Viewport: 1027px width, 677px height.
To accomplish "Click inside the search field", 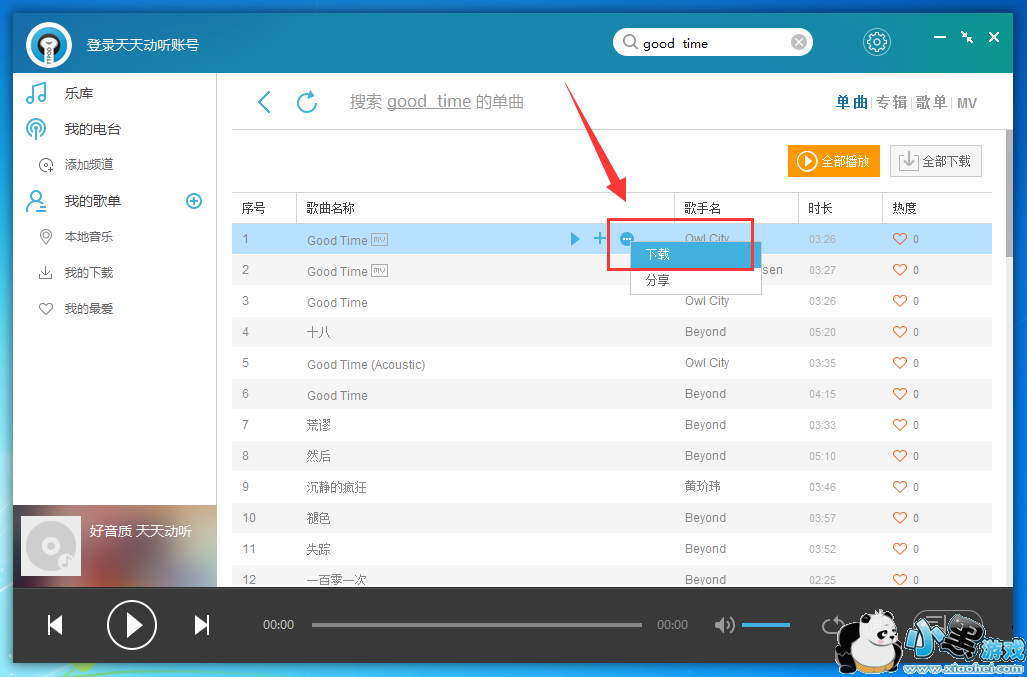I will point(713,43).
